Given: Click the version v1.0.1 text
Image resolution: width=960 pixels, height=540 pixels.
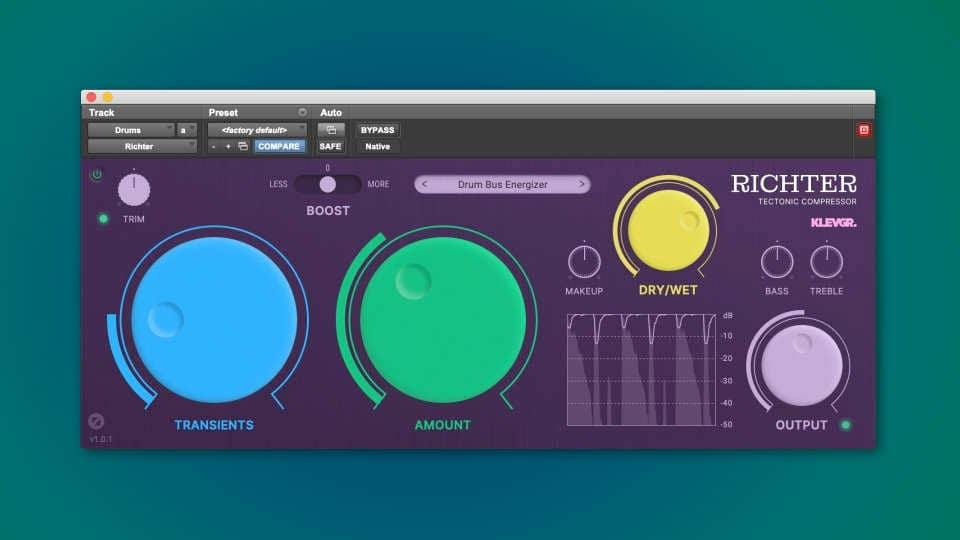Looking at the screenshot, I should 101,439.
